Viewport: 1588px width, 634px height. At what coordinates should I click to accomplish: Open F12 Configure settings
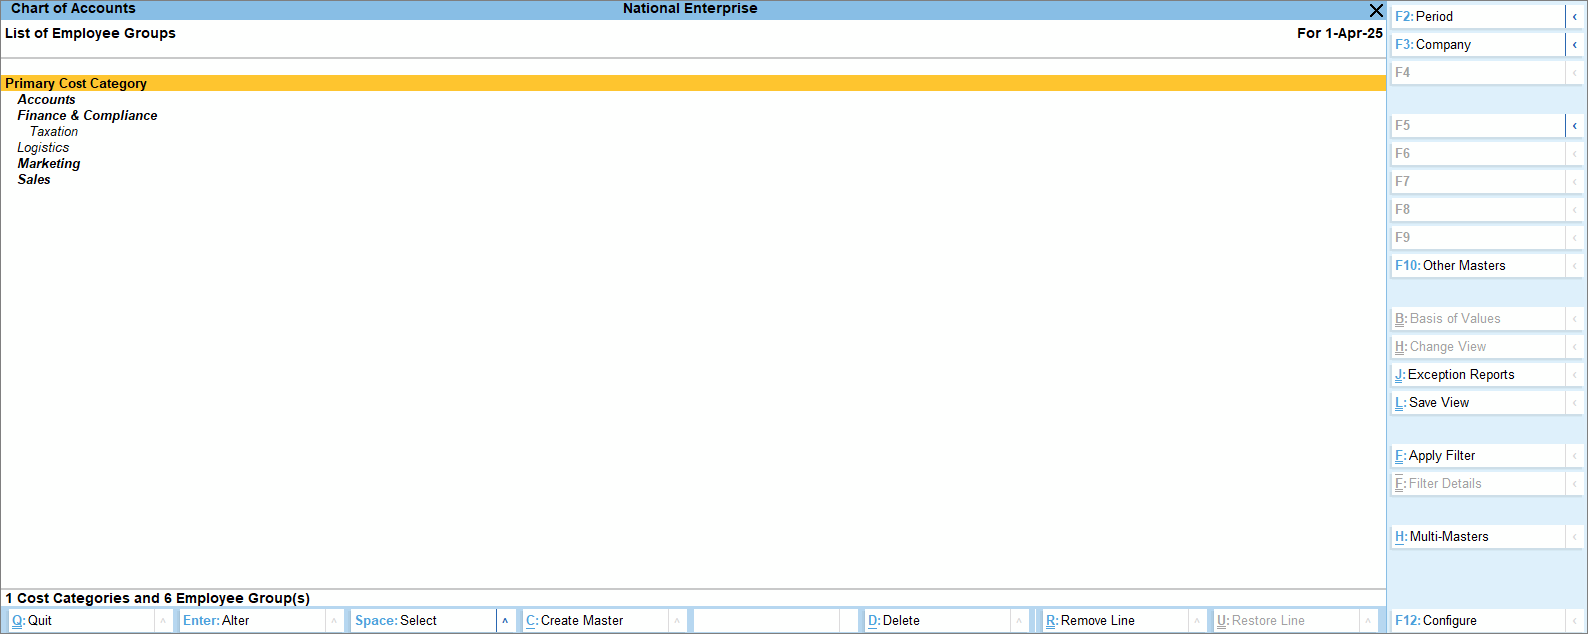point(1476,621)
